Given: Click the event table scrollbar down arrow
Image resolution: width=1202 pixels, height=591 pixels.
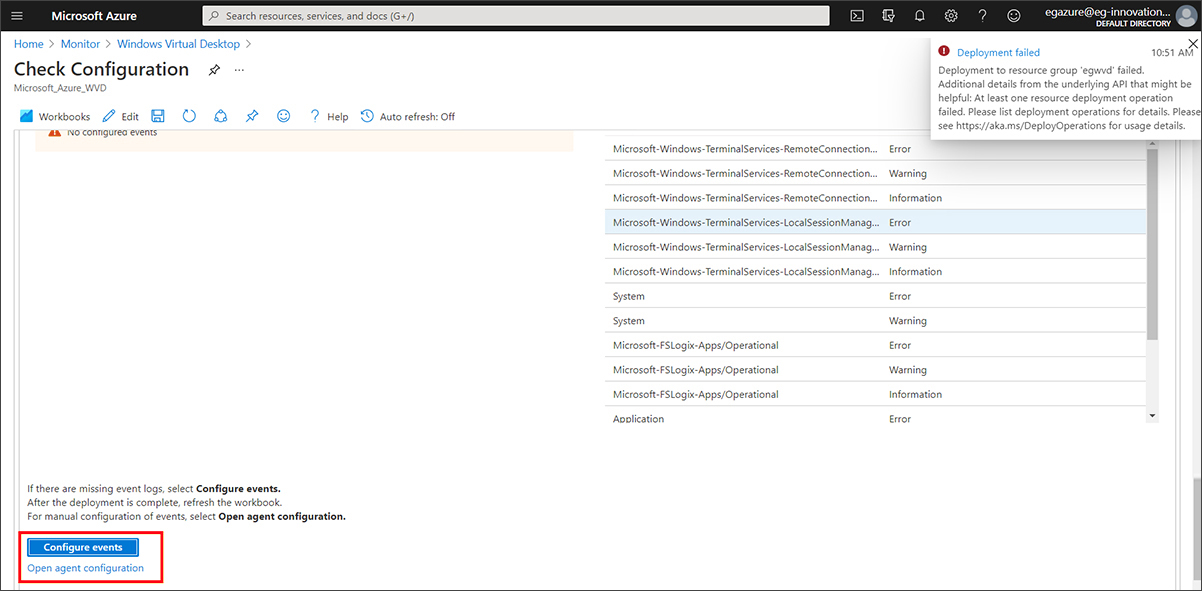Looking at the screenshot, I should point(1152,415).
